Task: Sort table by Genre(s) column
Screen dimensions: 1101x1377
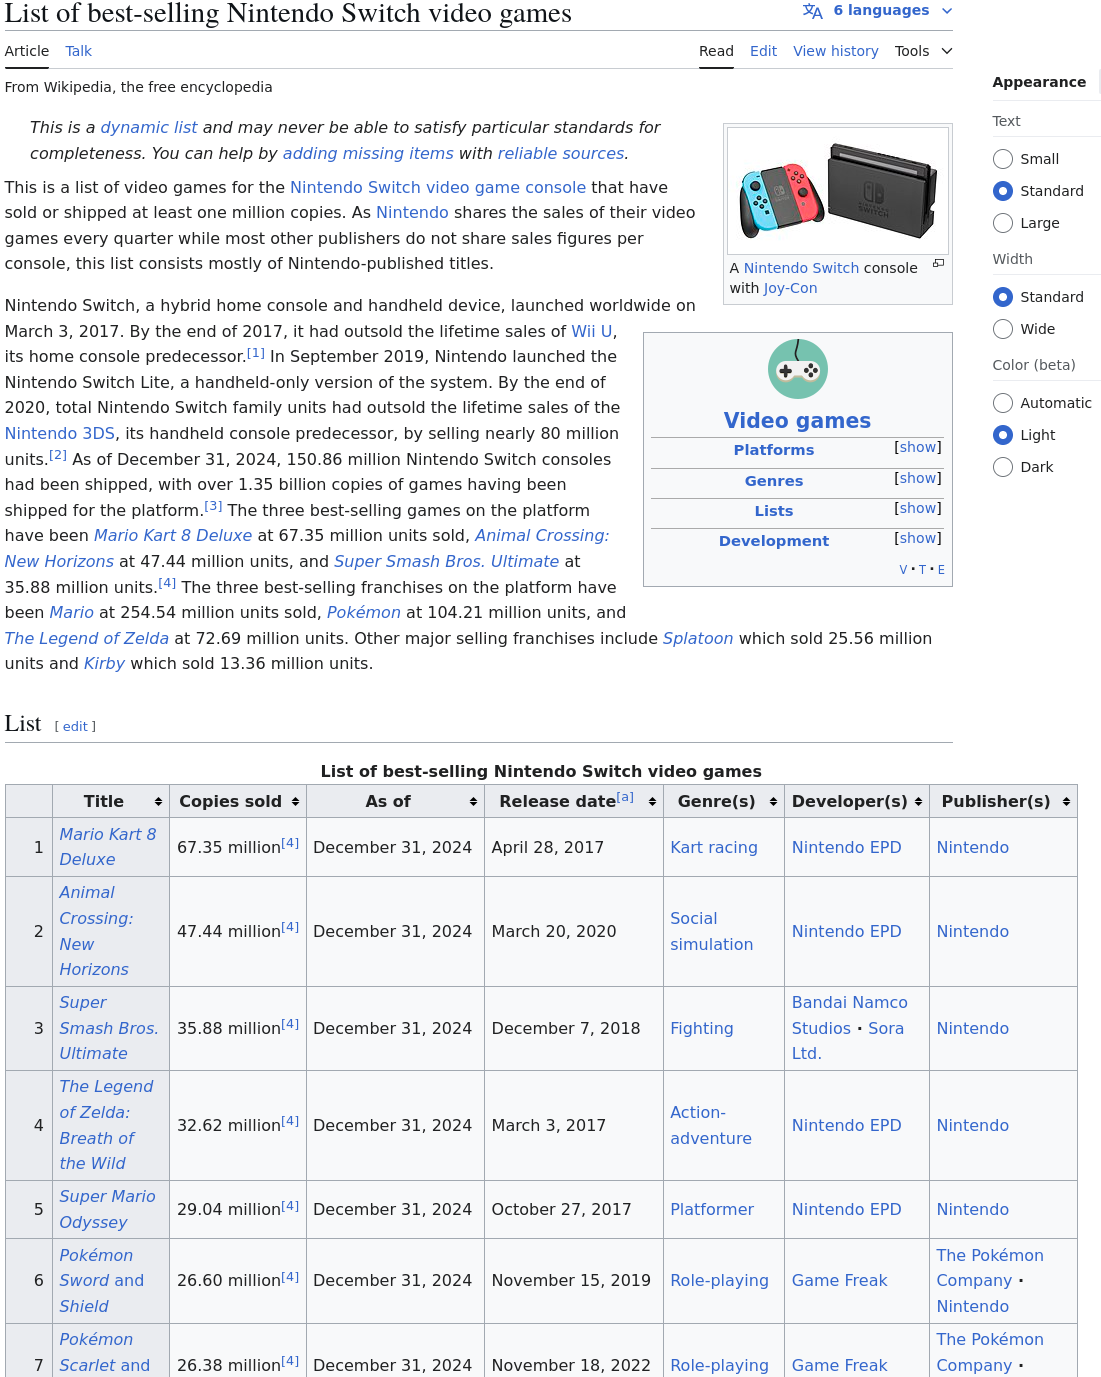Action: click(x=773, y=802)
